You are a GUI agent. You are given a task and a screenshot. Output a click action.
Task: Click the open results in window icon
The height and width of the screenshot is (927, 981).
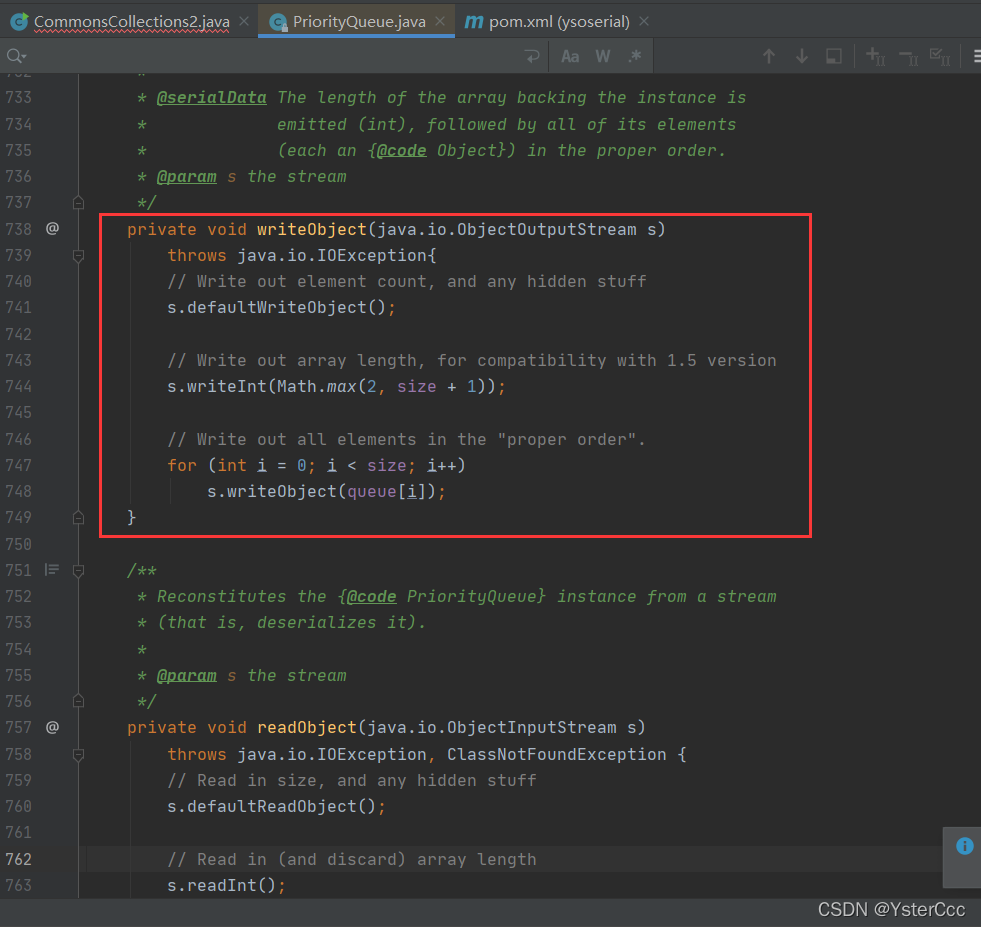click(834, 56)
